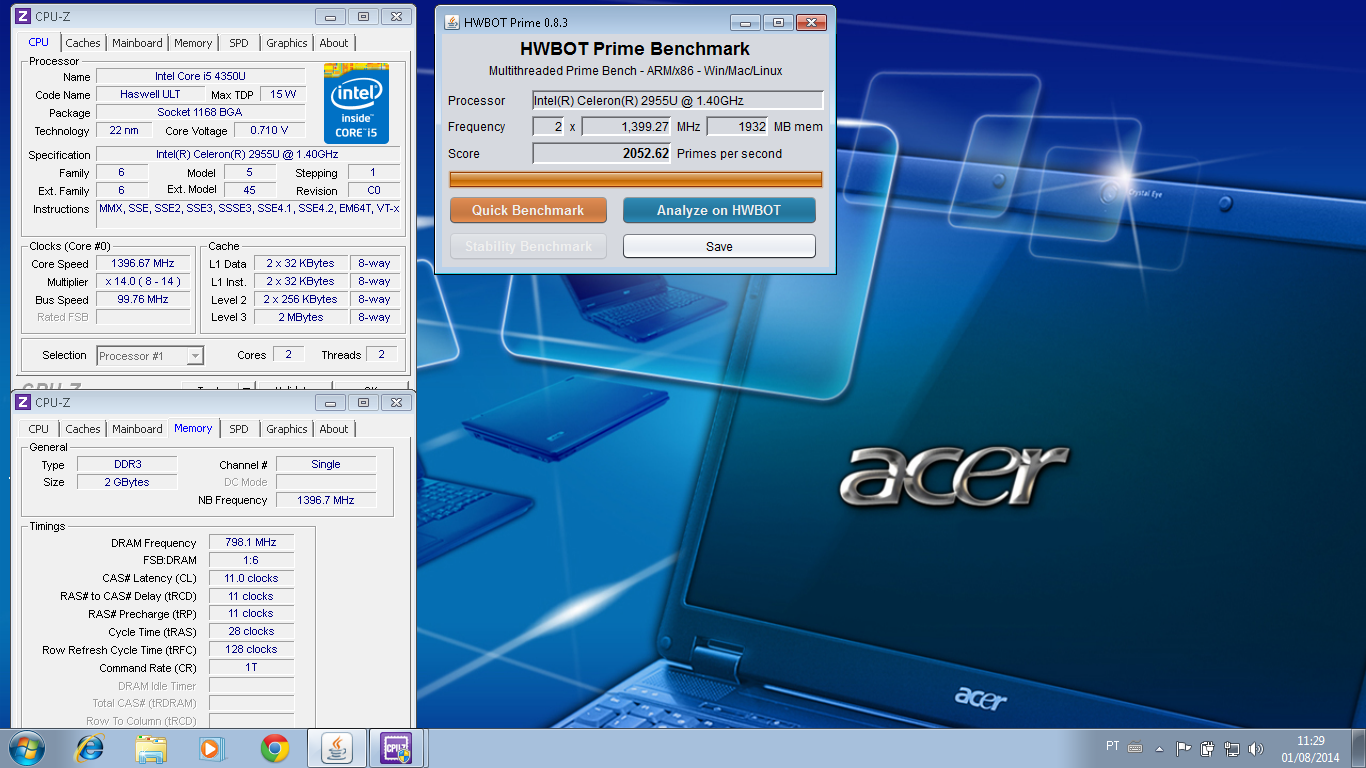Click the PT language indicator in the tray
This screenshot has height=768, width=1366.
coord(1113,746)
